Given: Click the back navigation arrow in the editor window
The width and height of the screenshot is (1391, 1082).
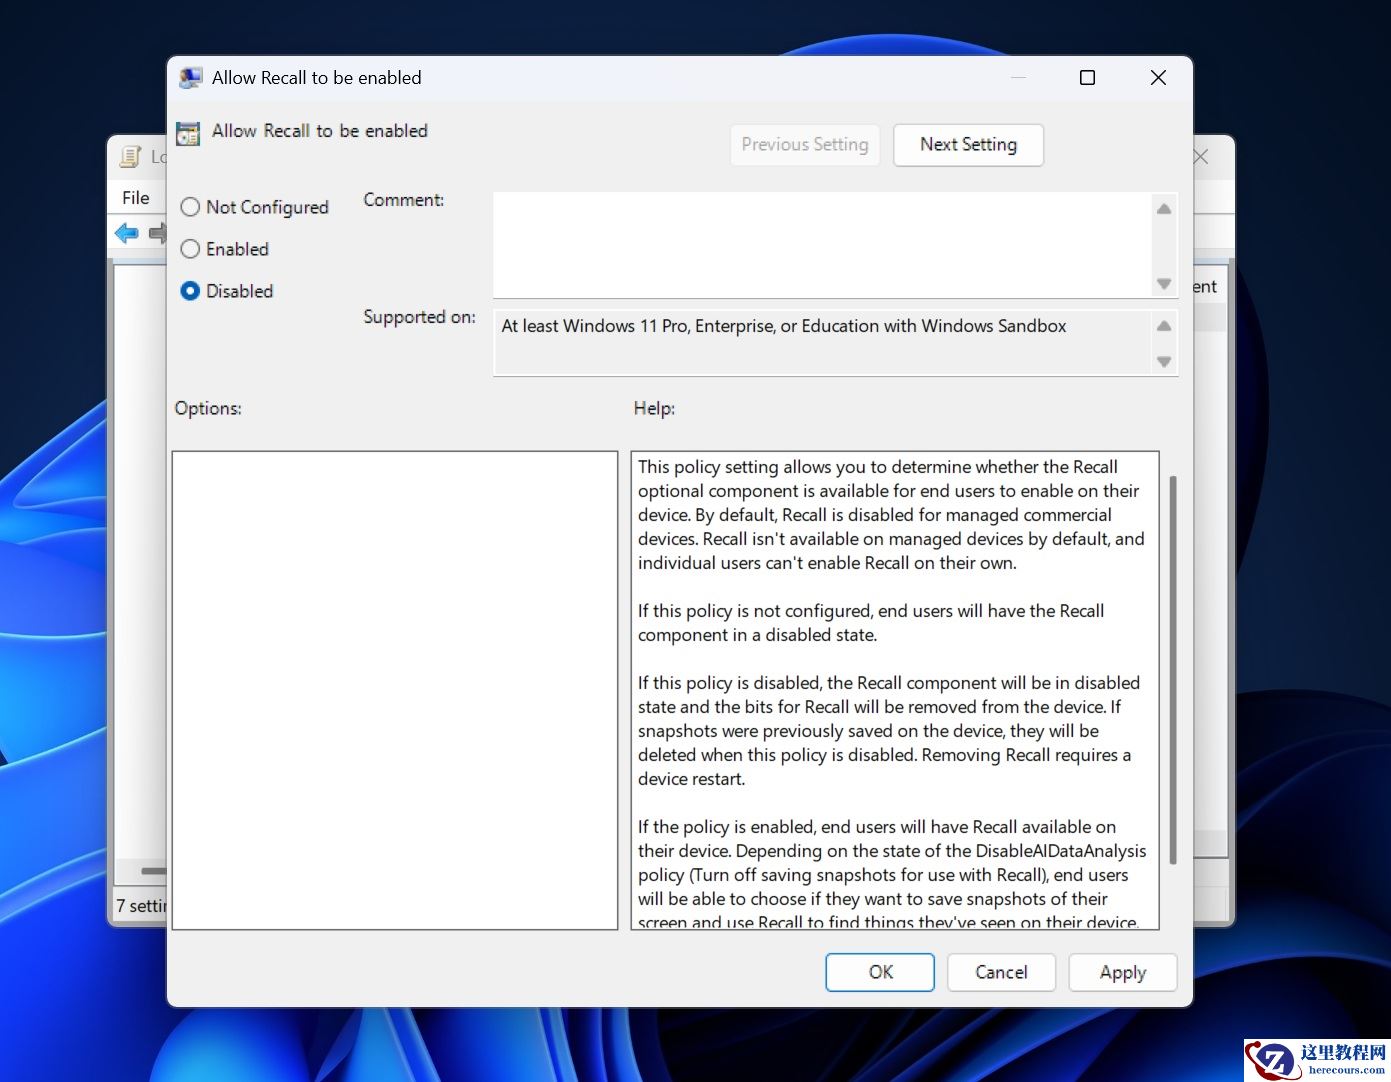Looking at the screenshot, I should tap(126, 233).
